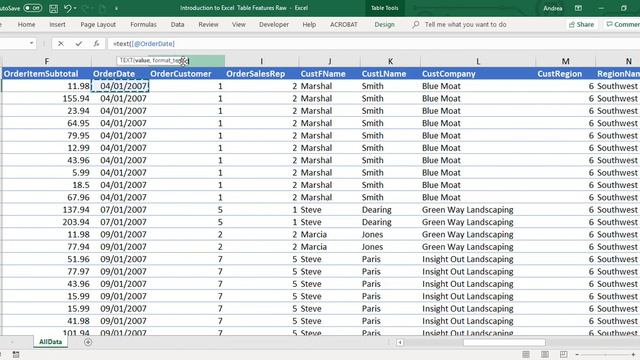Click the OrderItemSubtotal header cell
Image resolution: width=640 pixels, height=360 pixels.
47,74
